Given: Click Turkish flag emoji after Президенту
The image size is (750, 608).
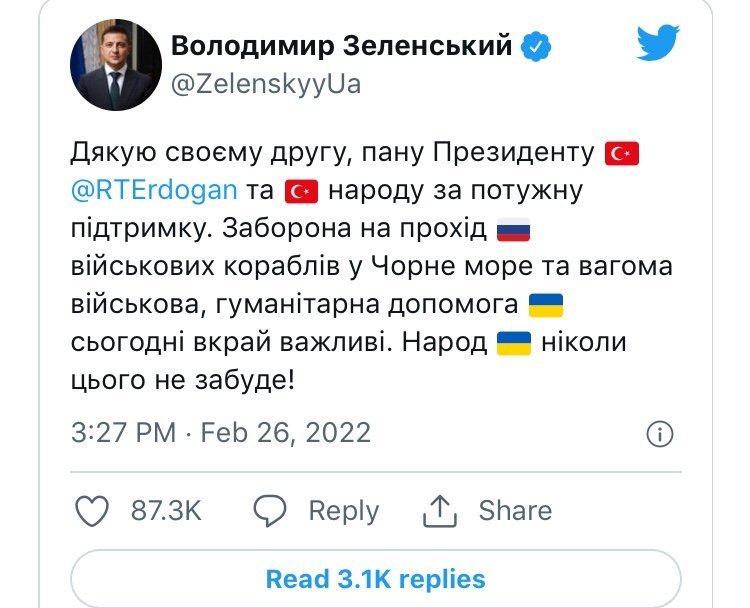Looking at the screenshot, I should (622, 154).
